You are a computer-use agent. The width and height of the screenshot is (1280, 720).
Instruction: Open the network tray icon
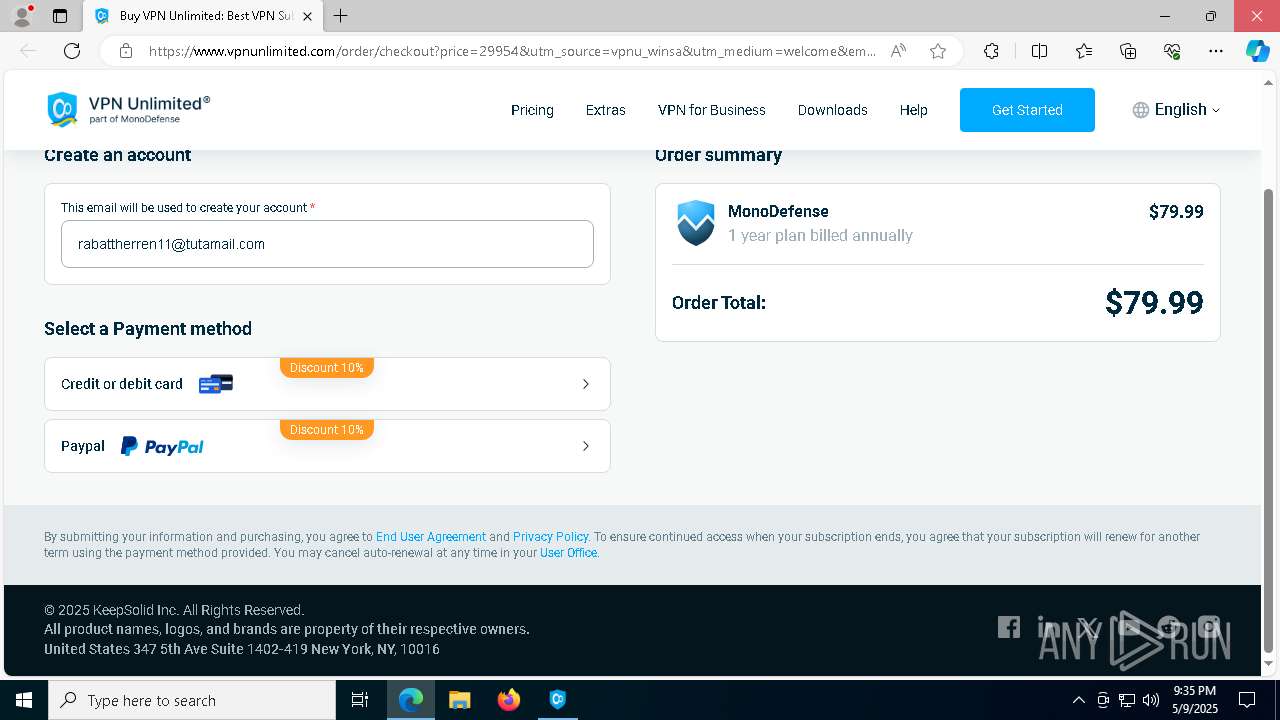1127,700
